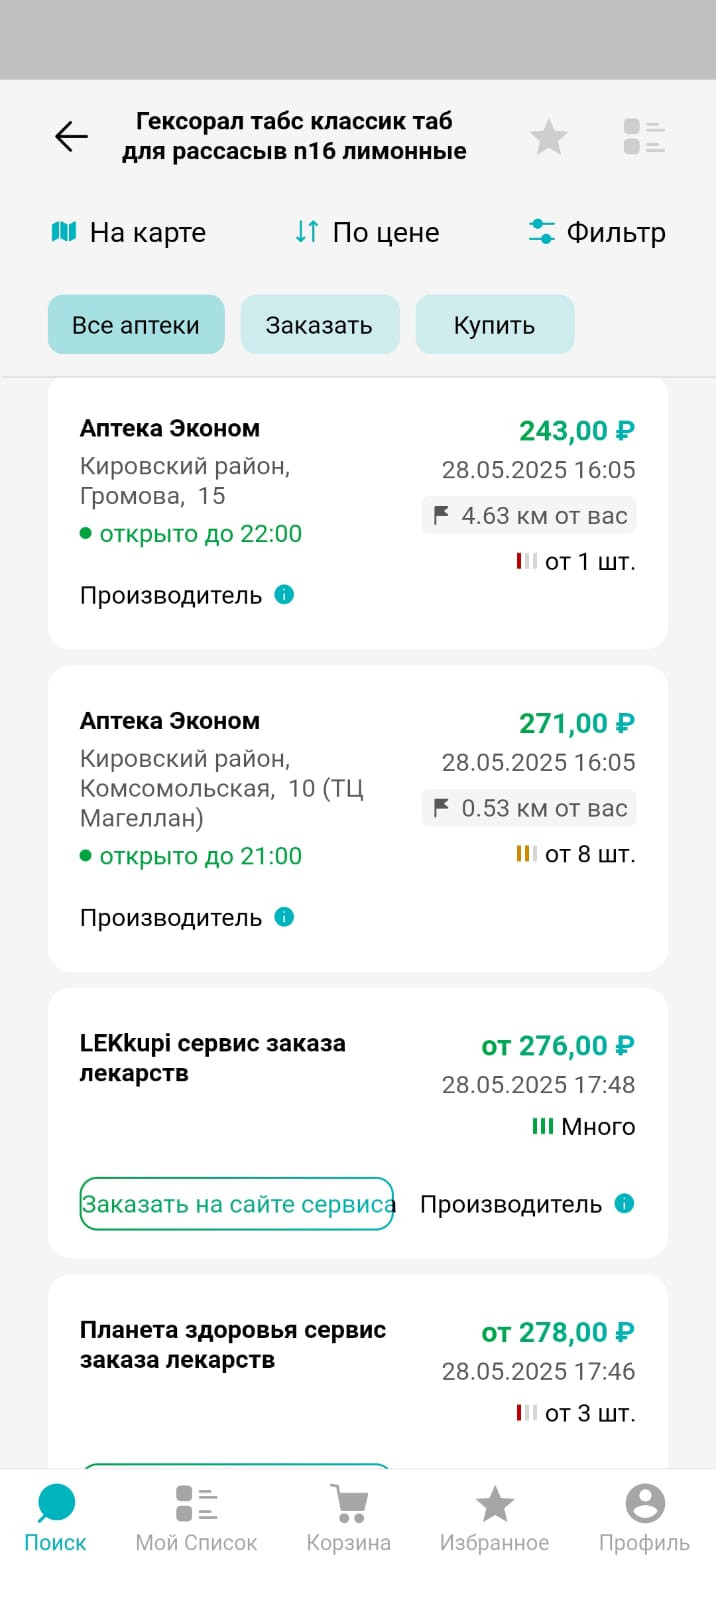This screenshot has height=1600, width=716.
Task: Go back using the arrow icon
Action: pyautogui.click(x=71, y=136)
